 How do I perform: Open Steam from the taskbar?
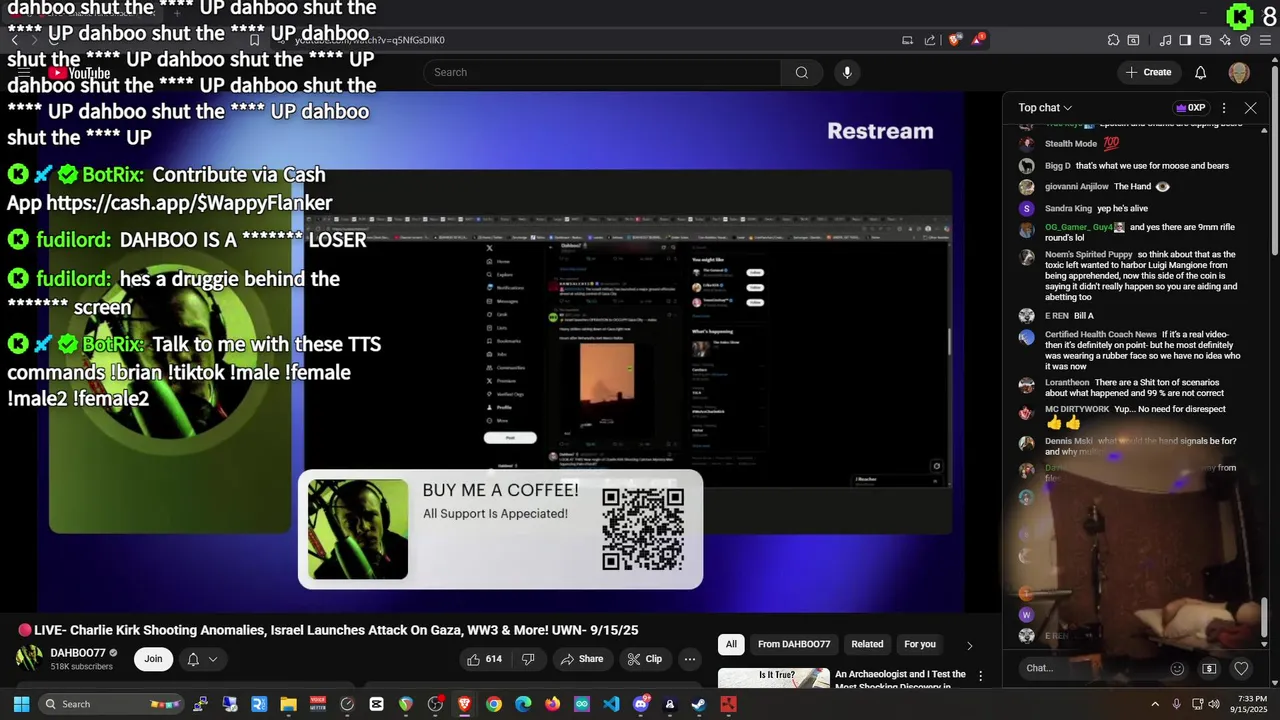698,704
